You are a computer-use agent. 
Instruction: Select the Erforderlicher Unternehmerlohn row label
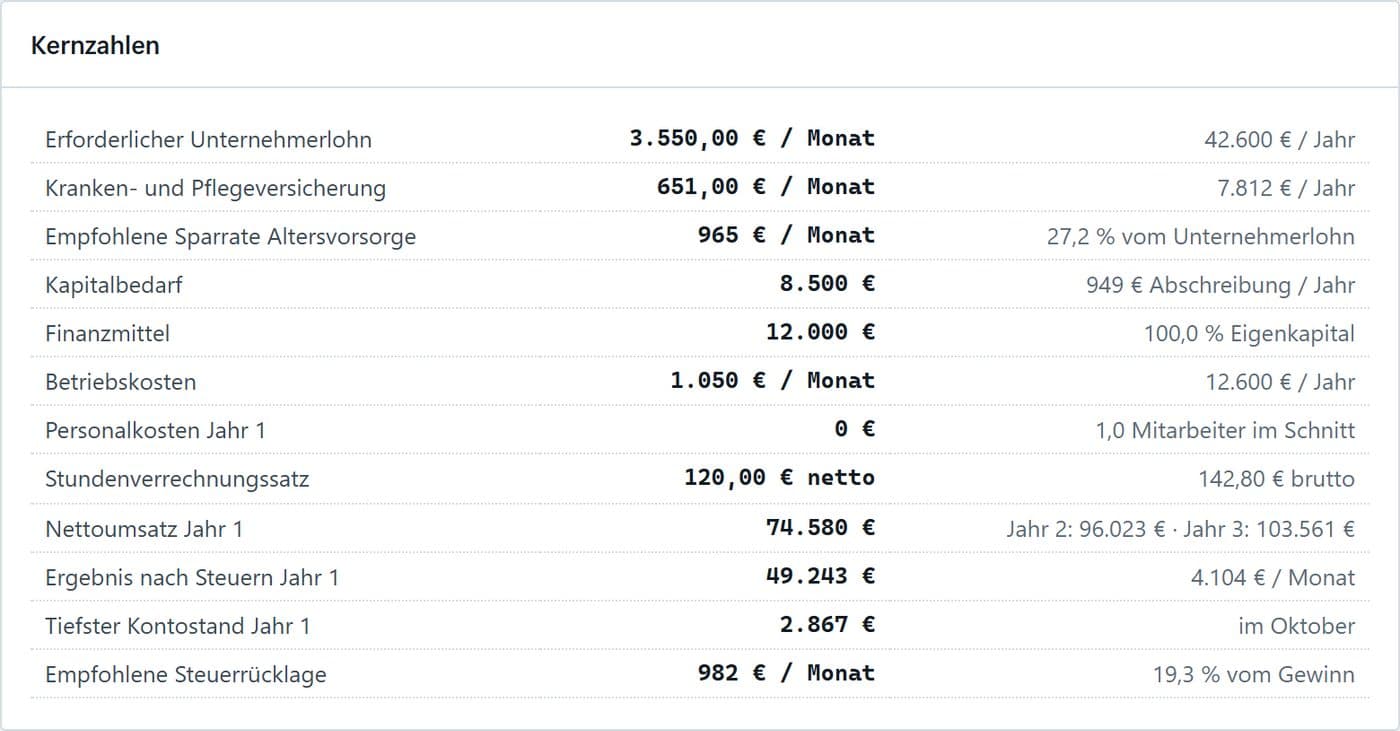(x=208, y=139)
